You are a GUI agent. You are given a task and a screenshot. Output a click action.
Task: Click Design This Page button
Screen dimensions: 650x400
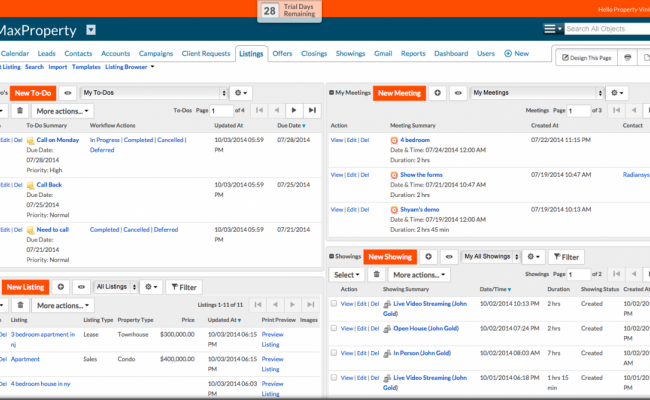586,58
